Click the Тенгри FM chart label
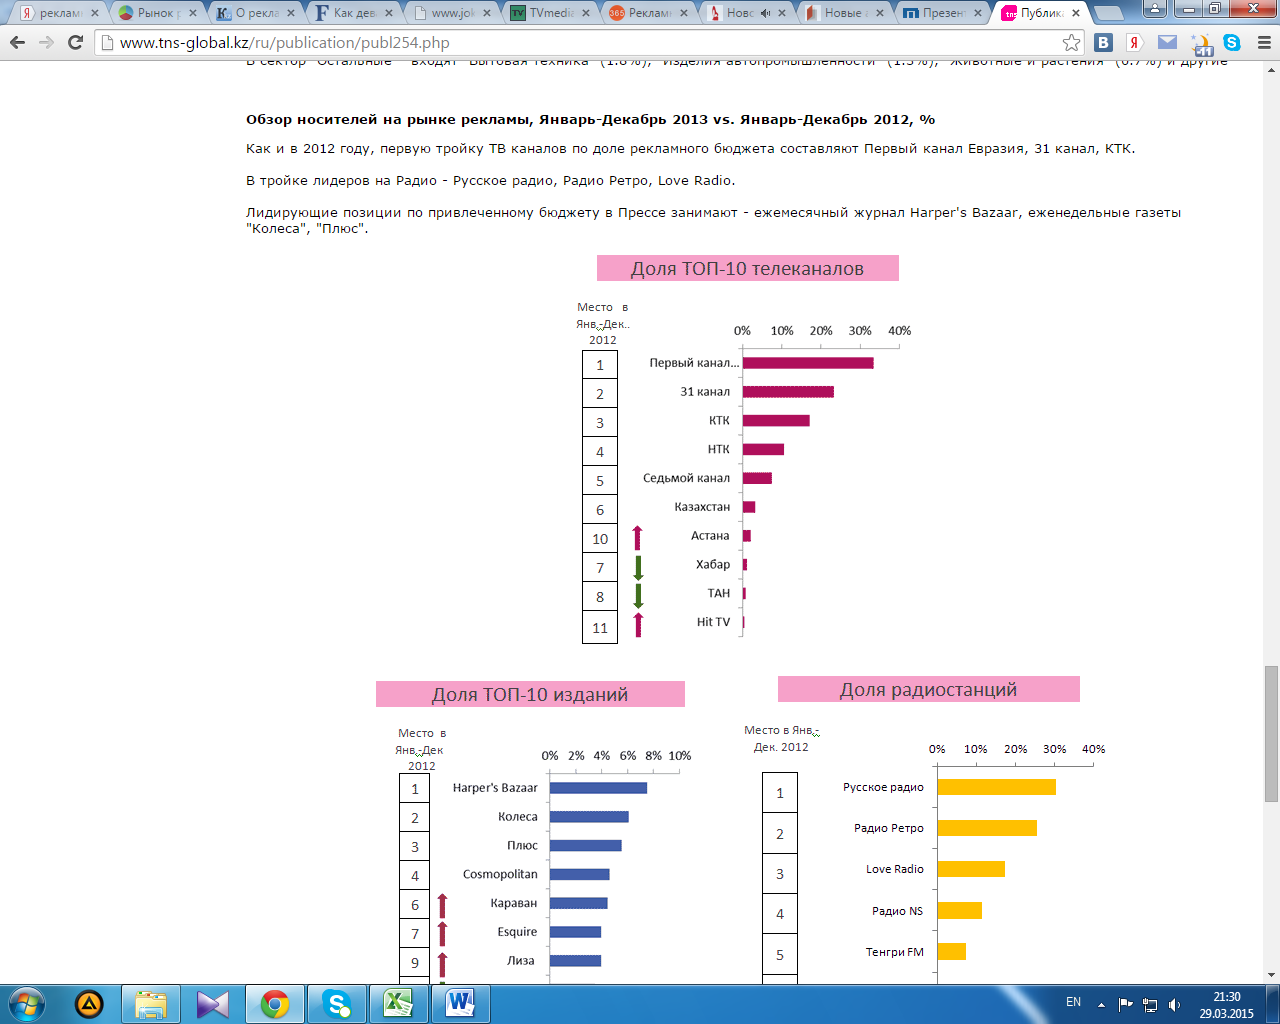The height and width of the screenshot is (1024, 1280). (x=895, y=952)
